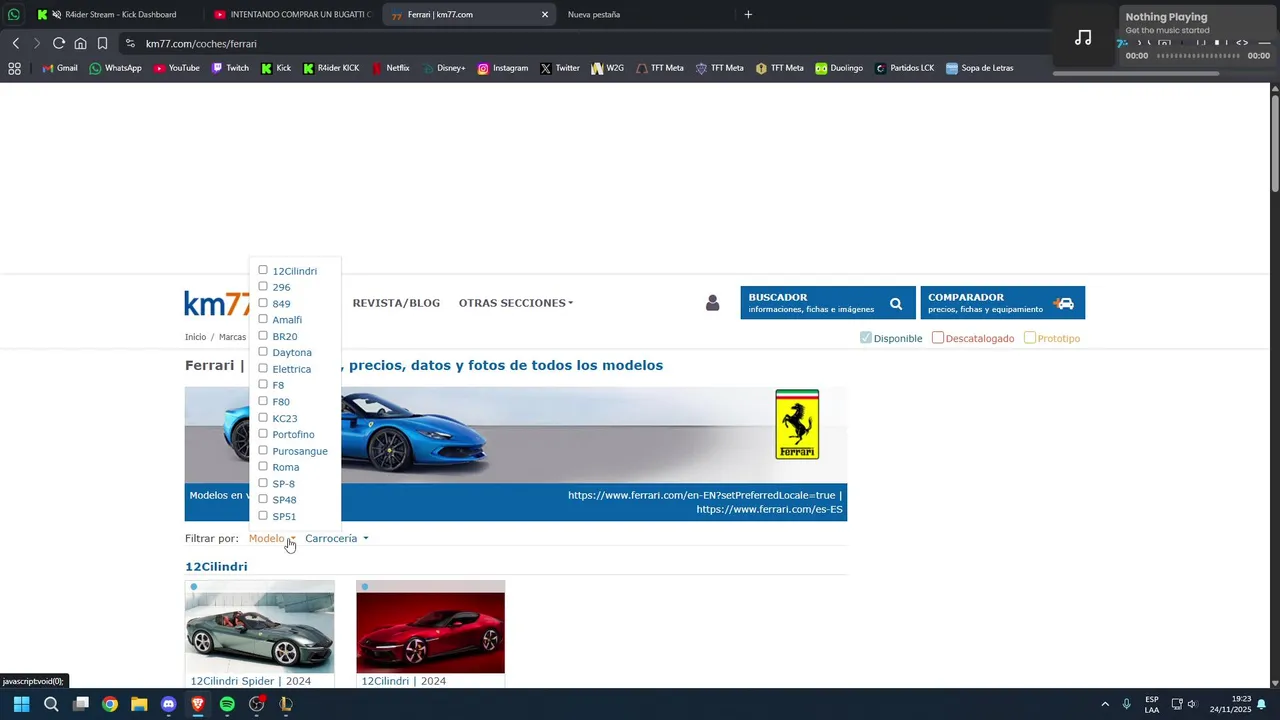Check the 849 model filter
1280x720 pixels.
[263, 303]
